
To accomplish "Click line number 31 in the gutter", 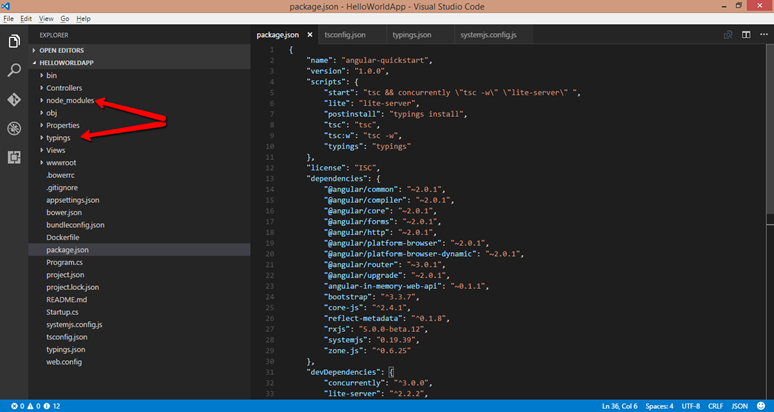I will pyautogui.click(x=270, y=372).
